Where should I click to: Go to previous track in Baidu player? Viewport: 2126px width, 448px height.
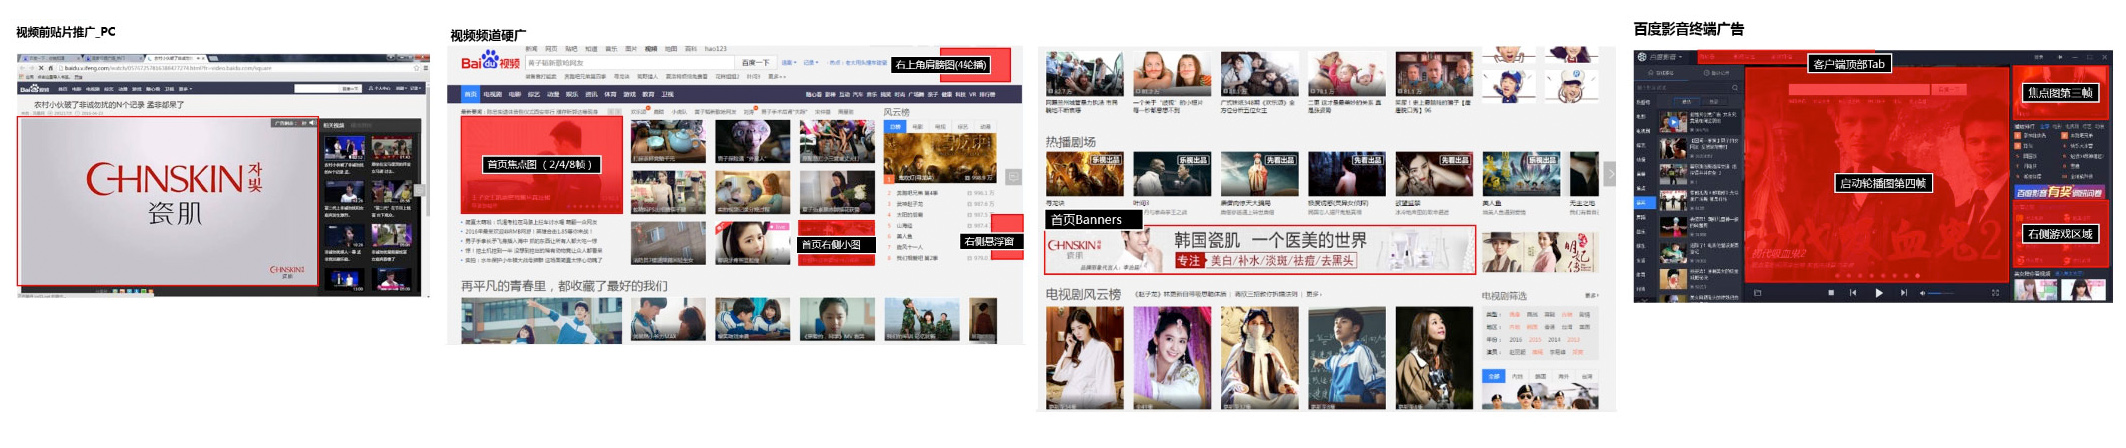1853,293
